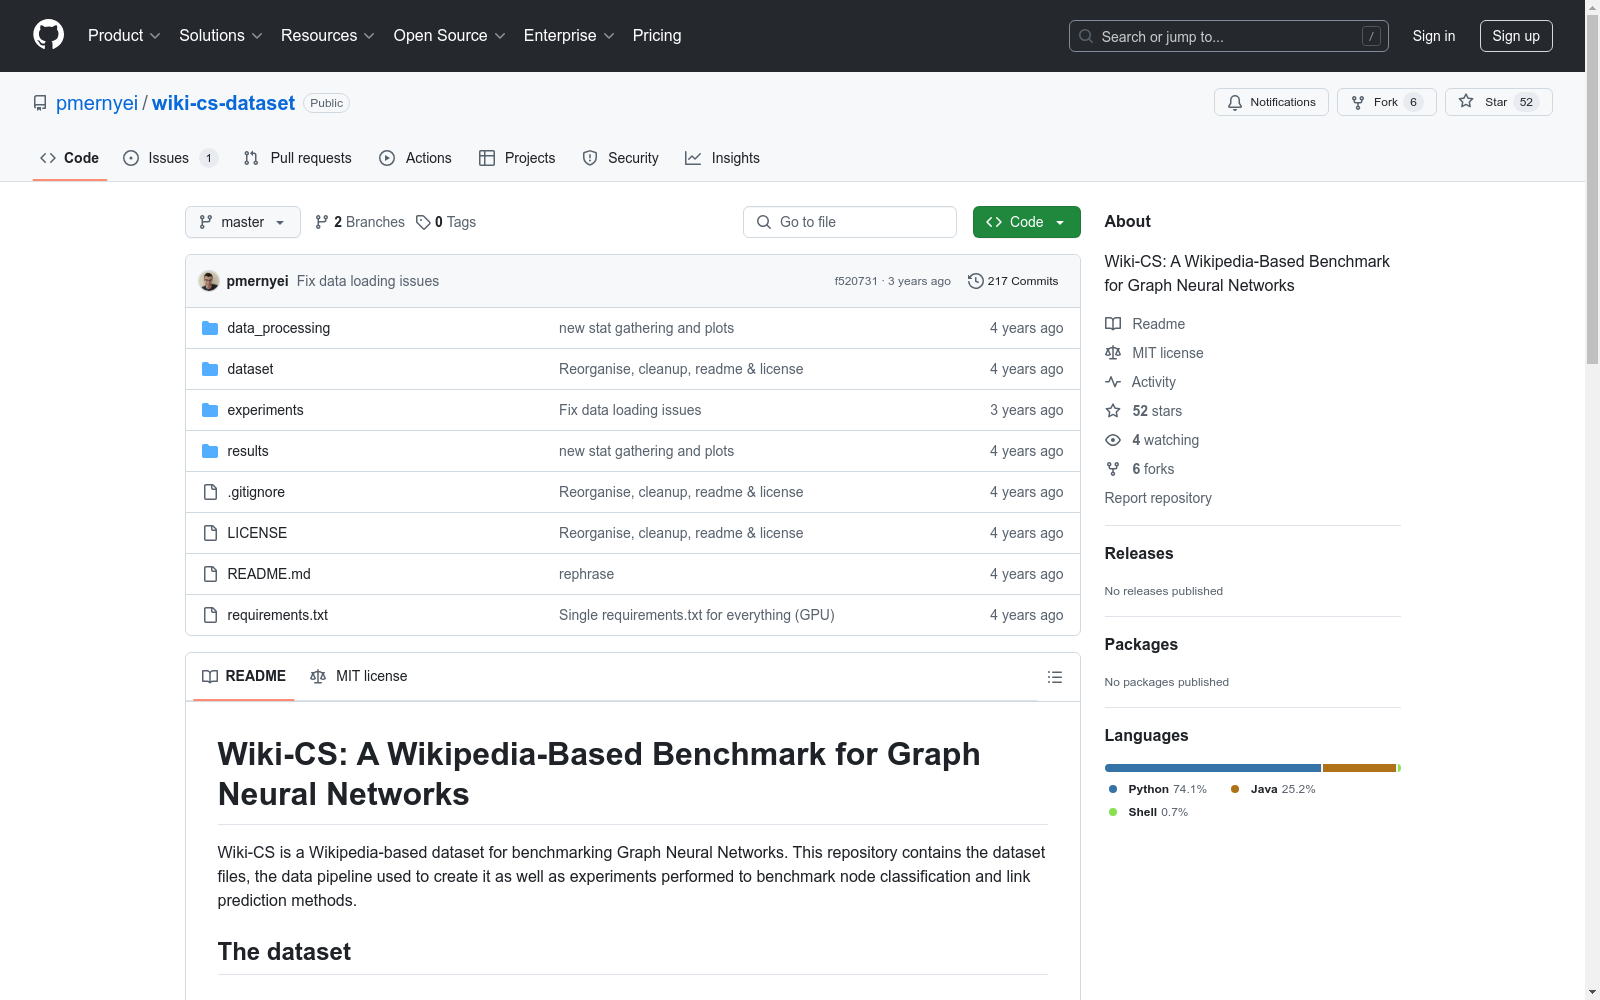The height and width of the screenshot is (1000, 1600).
Task: Focus the Search or jump to field
Action: click(1229, 36)
